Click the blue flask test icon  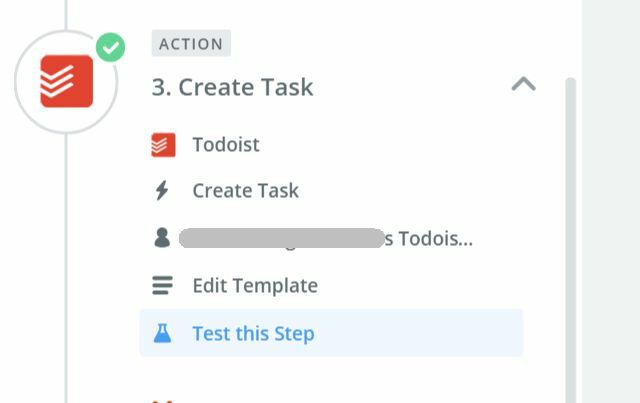[x=162, y=333]
